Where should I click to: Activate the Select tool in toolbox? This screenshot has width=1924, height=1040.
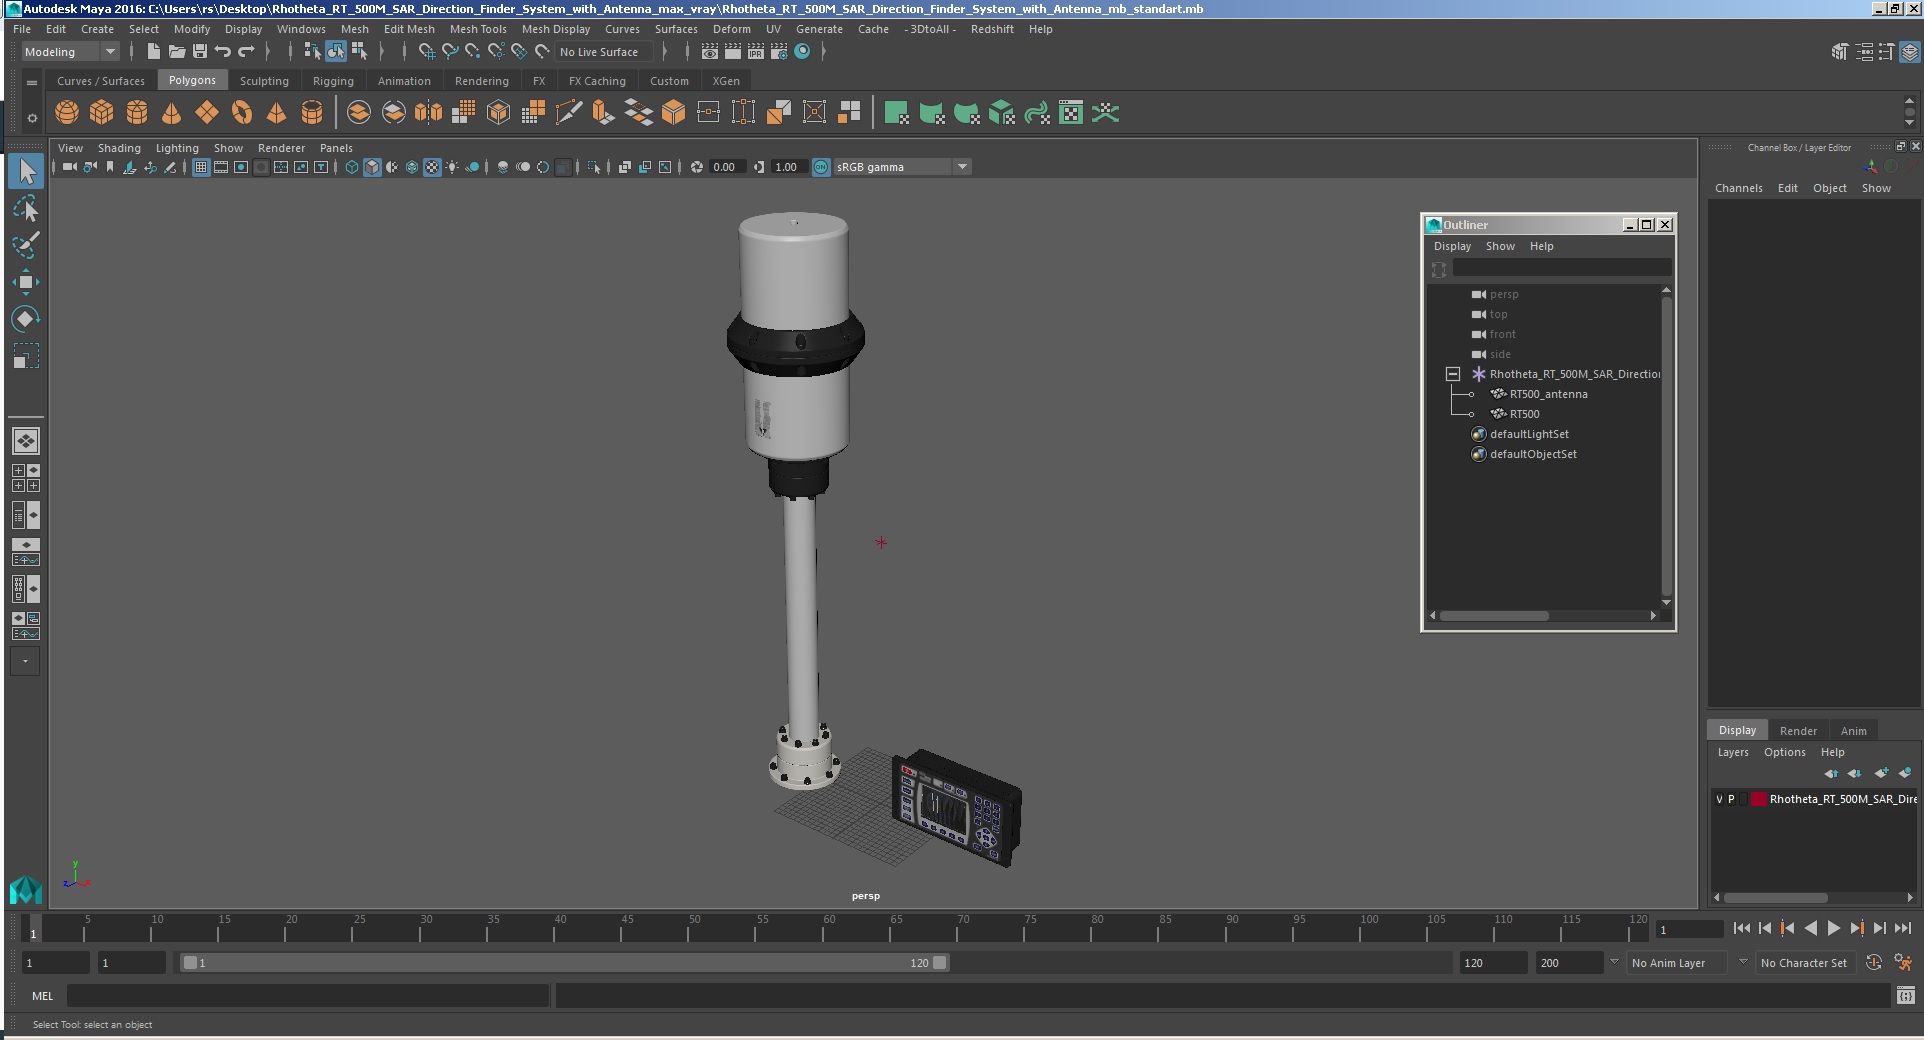26,172
